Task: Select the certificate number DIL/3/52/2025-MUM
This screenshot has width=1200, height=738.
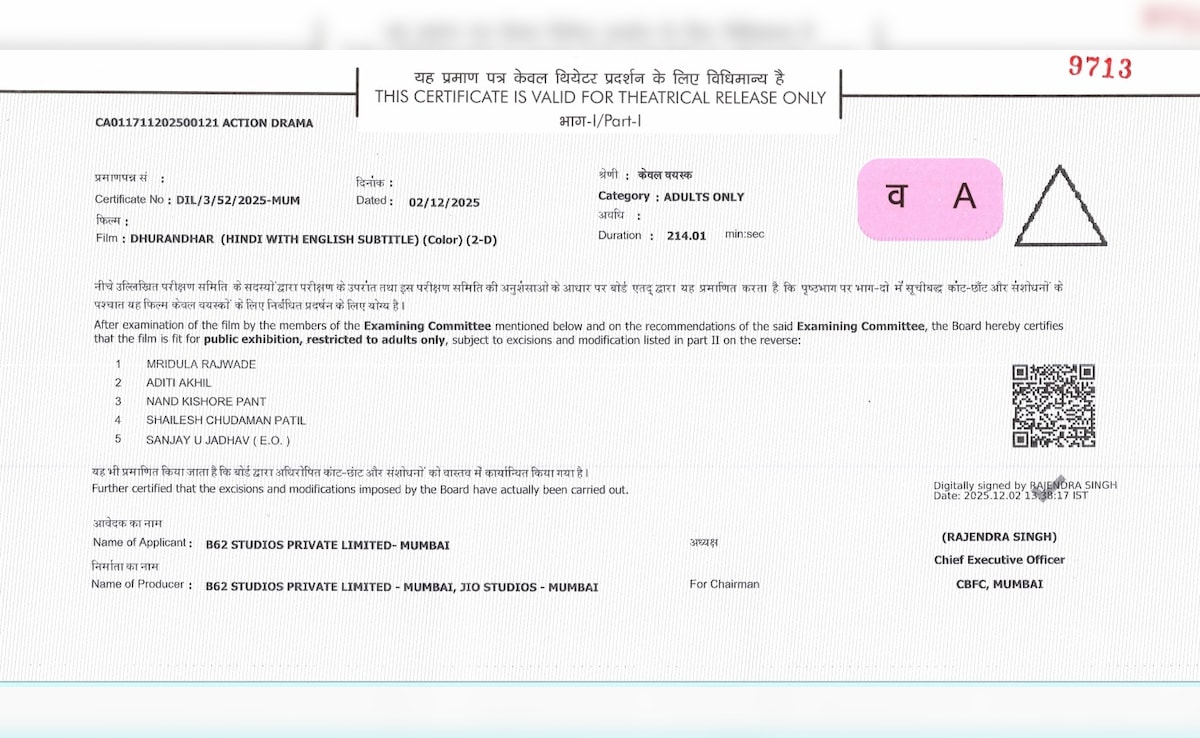Action: [x=238, y=200]
